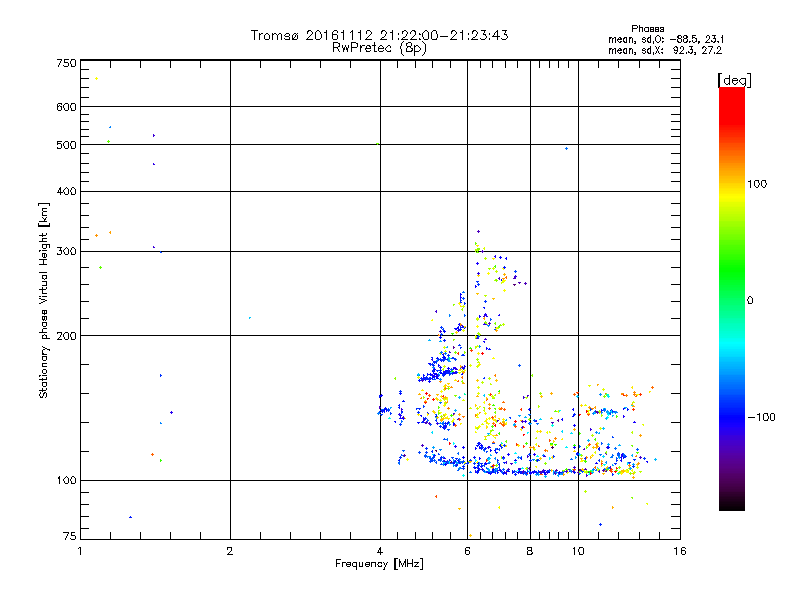The image size is (800, 600).
Task: Click the "Frequency [MHz]" axis label
Action: click(379, 564)
